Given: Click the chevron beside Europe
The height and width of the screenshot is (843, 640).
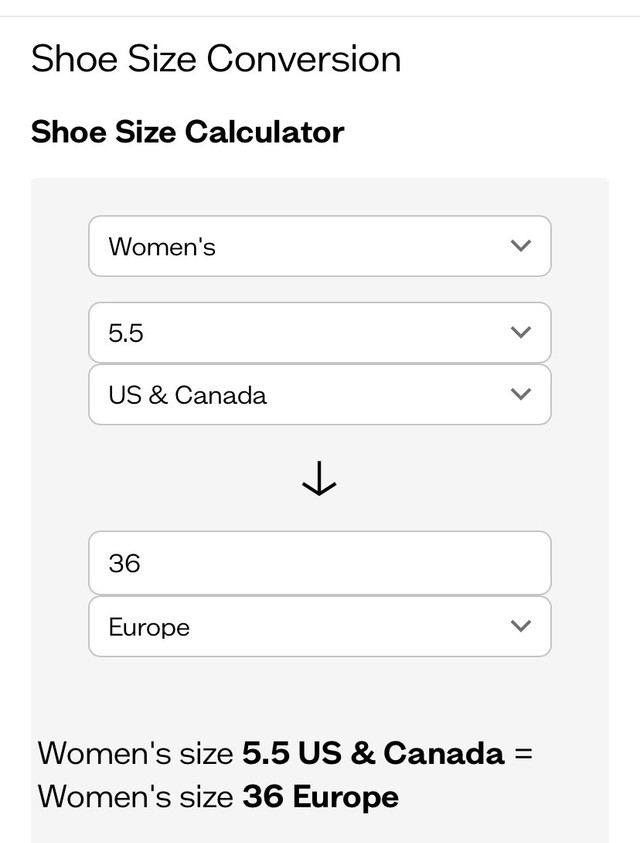Looking at the screenshot, I should point(520,626).
